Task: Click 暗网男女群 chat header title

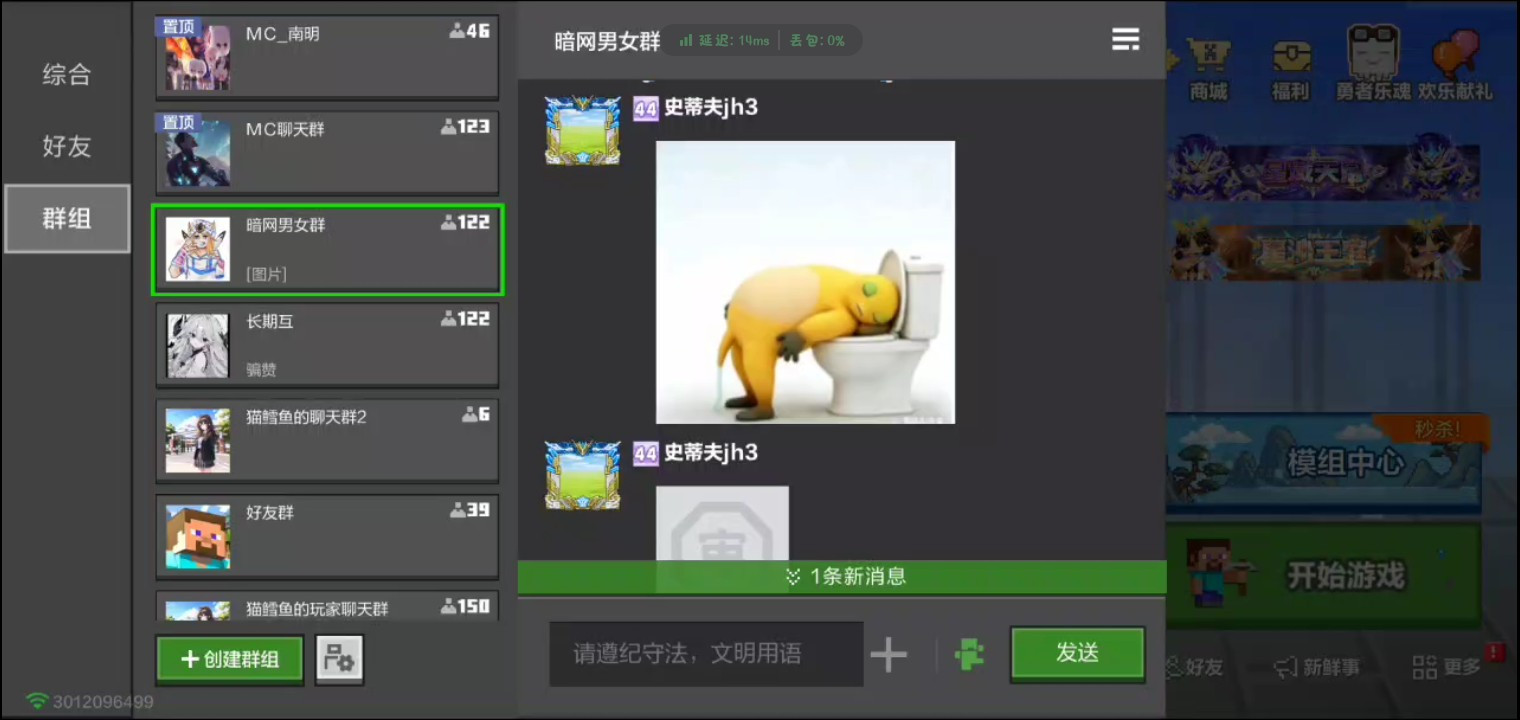Action: [x=607, y=41]
